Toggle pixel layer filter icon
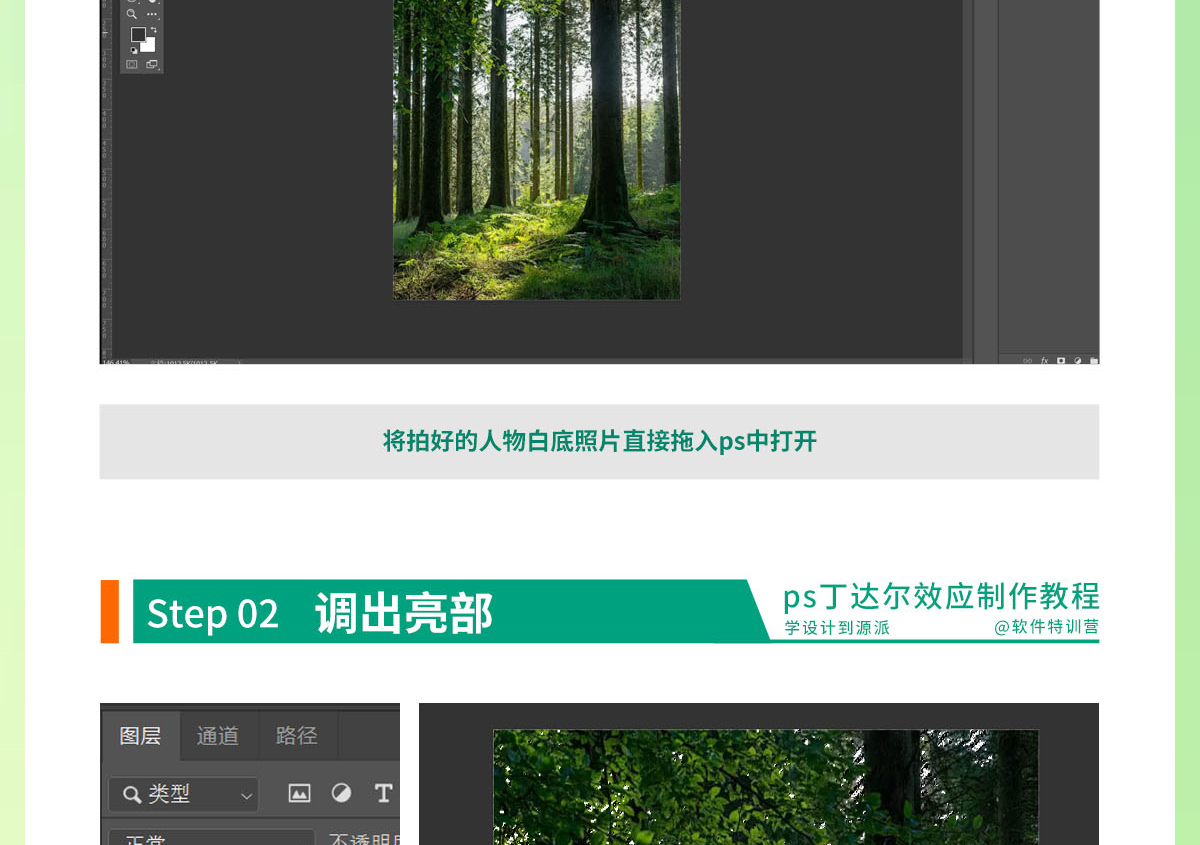Viewport: 1200px width, 845px height. click(299, 793)
